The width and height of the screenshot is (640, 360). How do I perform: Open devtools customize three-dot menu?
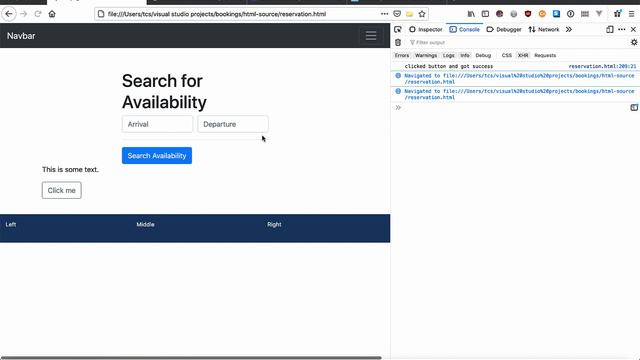point(622,29)
